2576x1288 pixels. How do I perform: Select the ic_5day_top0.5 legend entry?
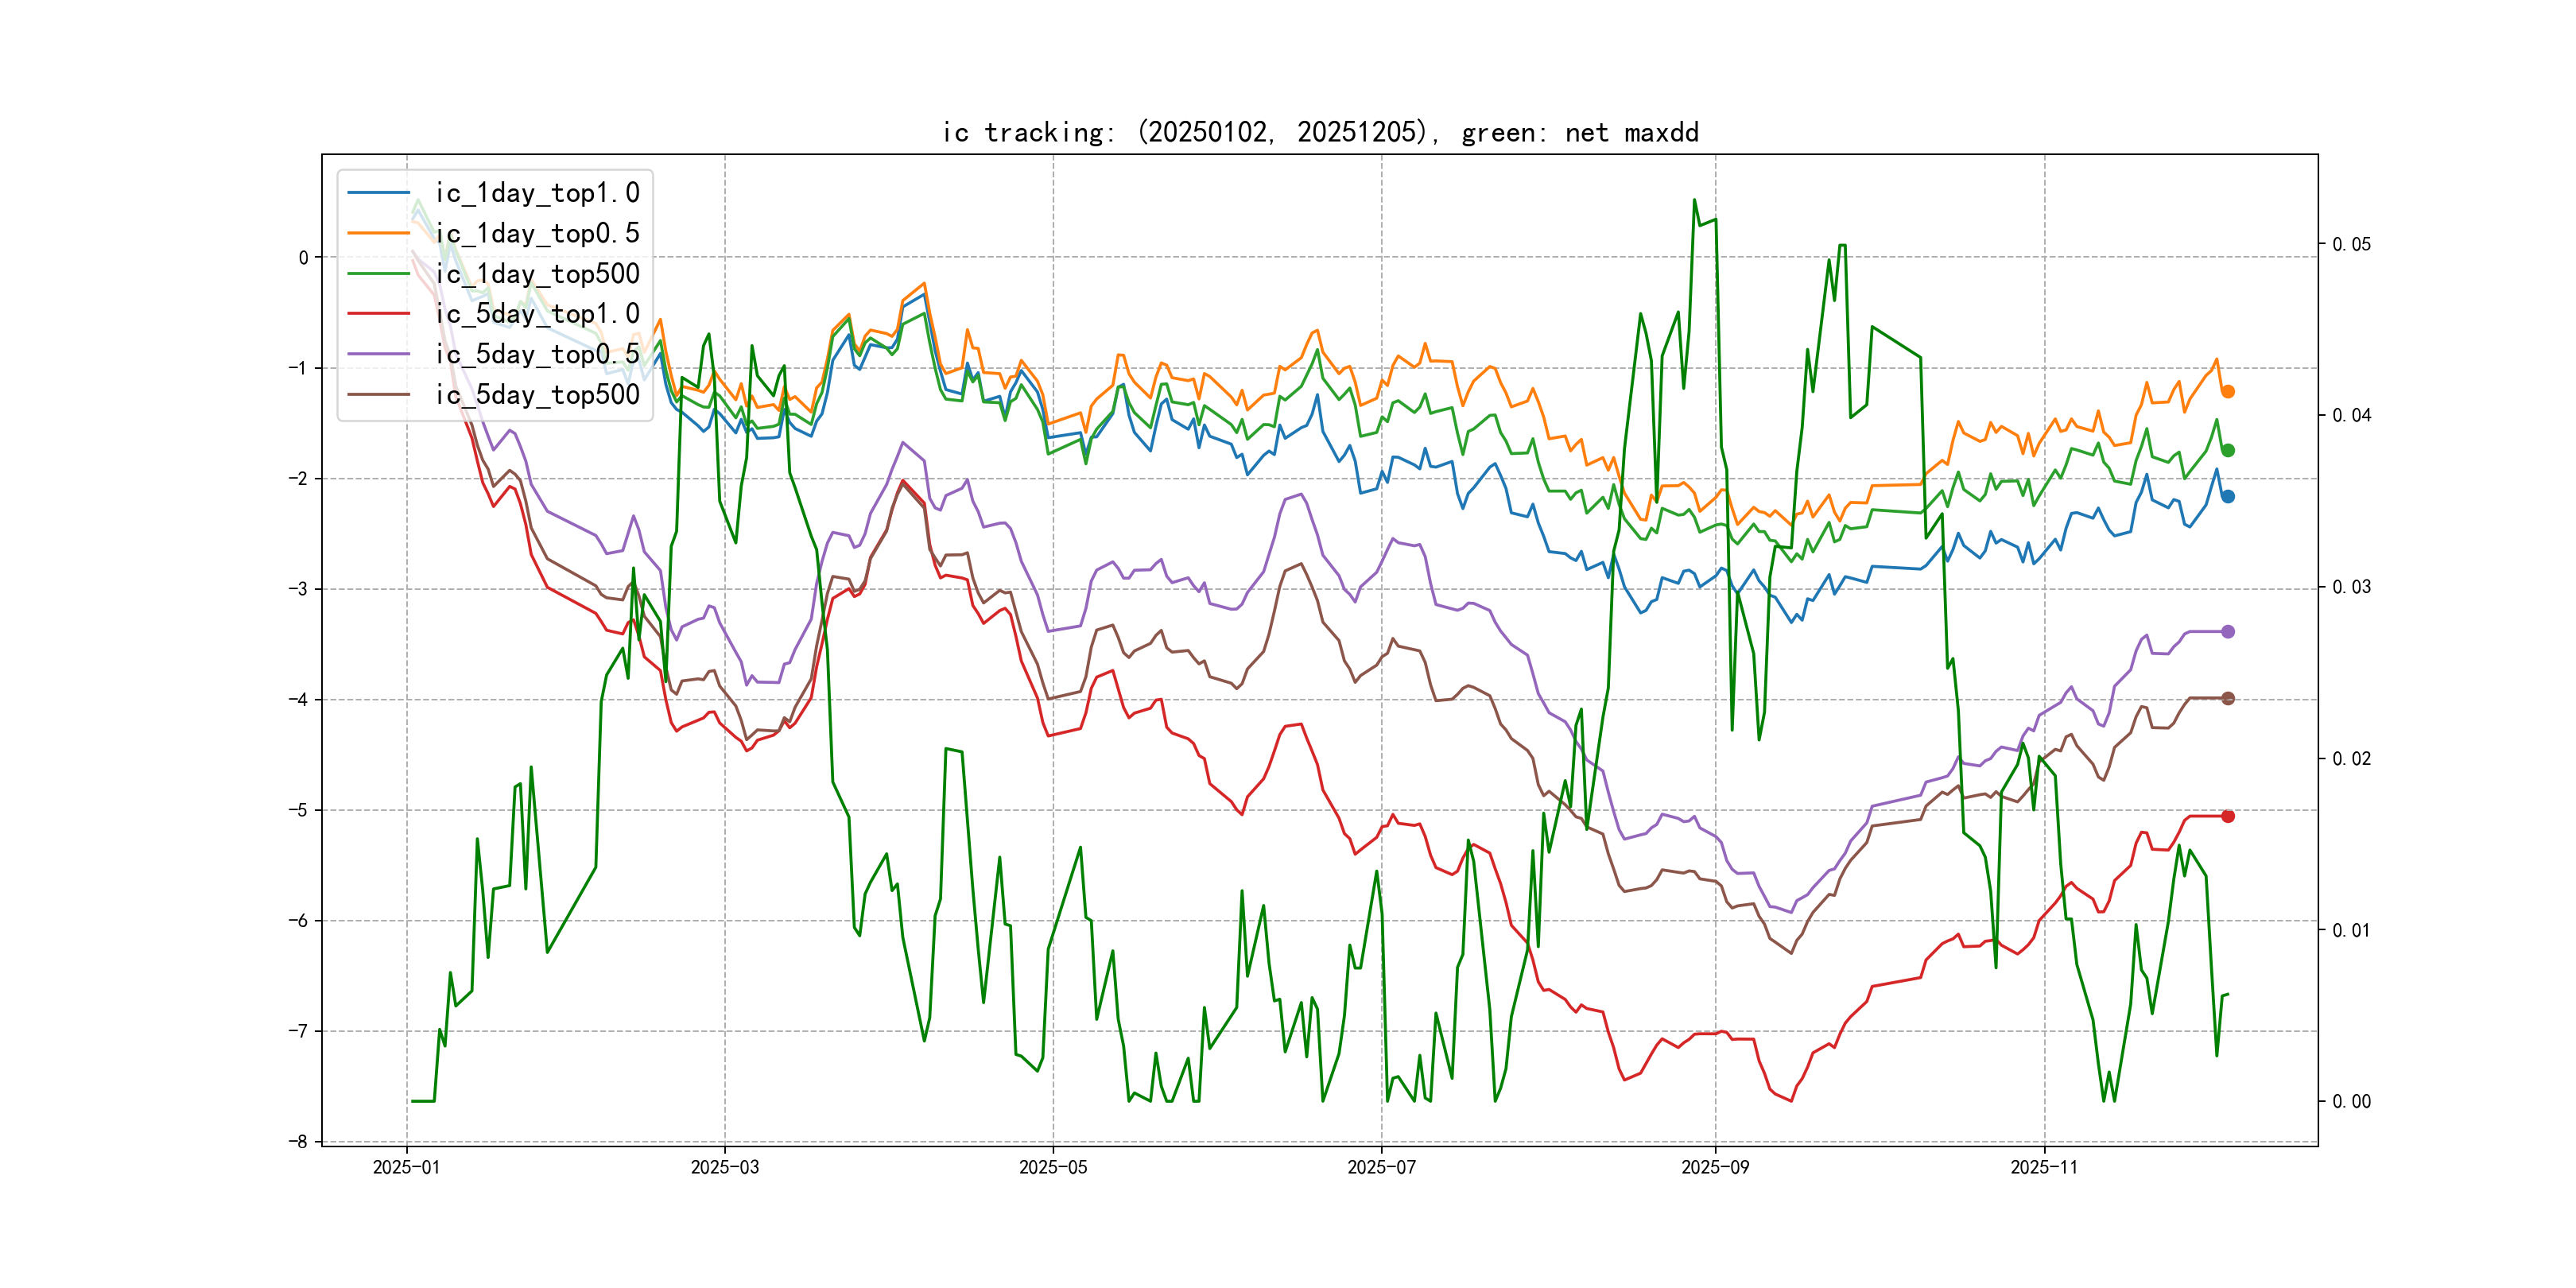pos(537,354)
